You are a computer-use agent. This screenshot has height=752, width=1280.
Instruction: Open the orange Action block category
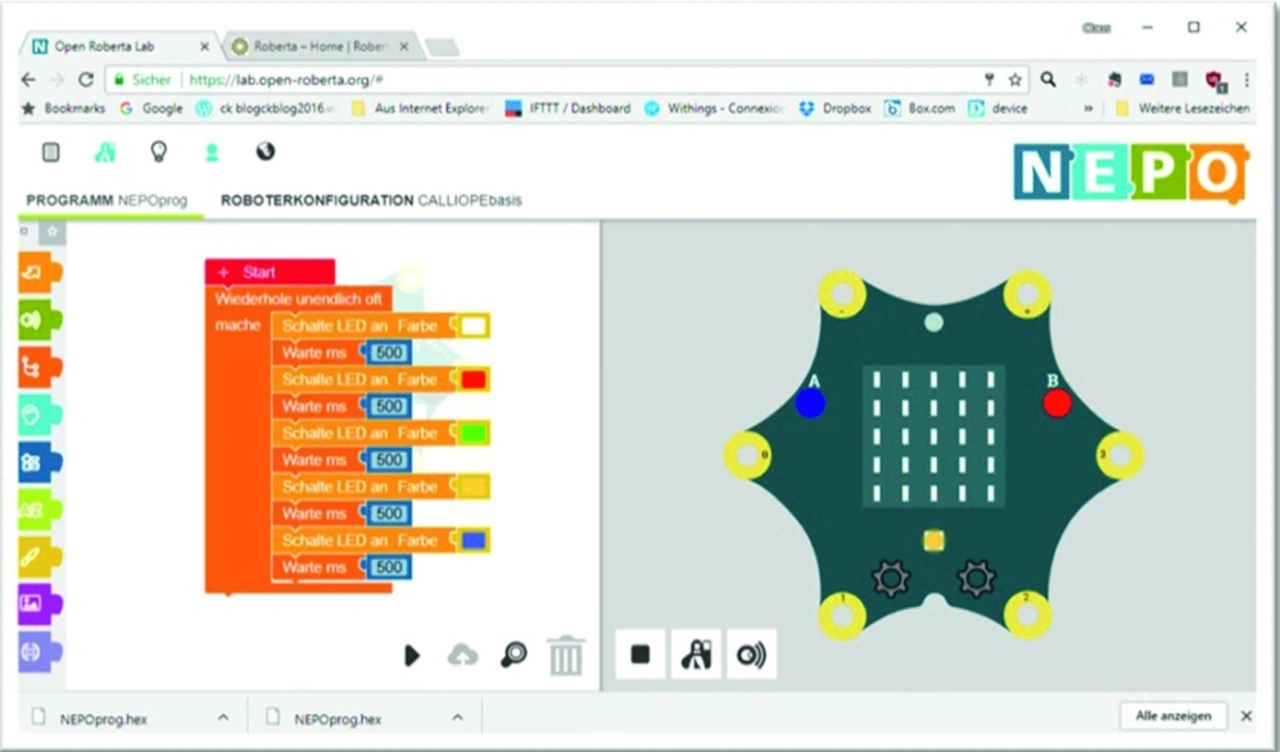point(40,272)
